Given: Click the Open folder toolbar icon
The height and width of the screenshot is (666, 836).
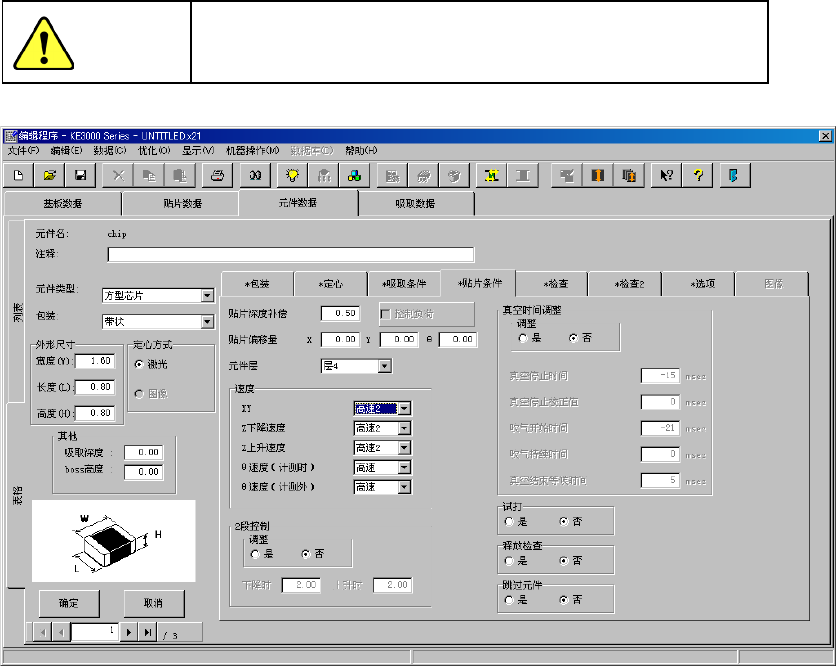Looking at the screenshot, I should coord(50,175).
